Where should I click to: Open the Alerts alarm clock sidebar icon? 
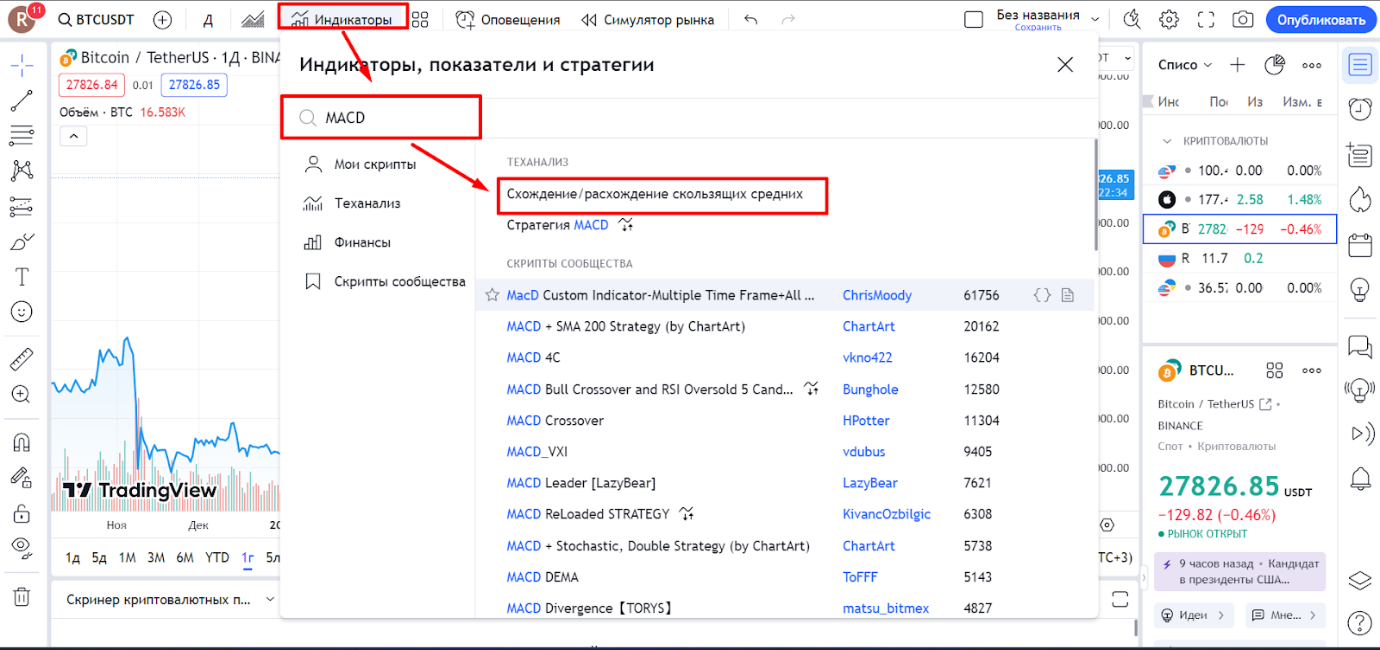1359,108
